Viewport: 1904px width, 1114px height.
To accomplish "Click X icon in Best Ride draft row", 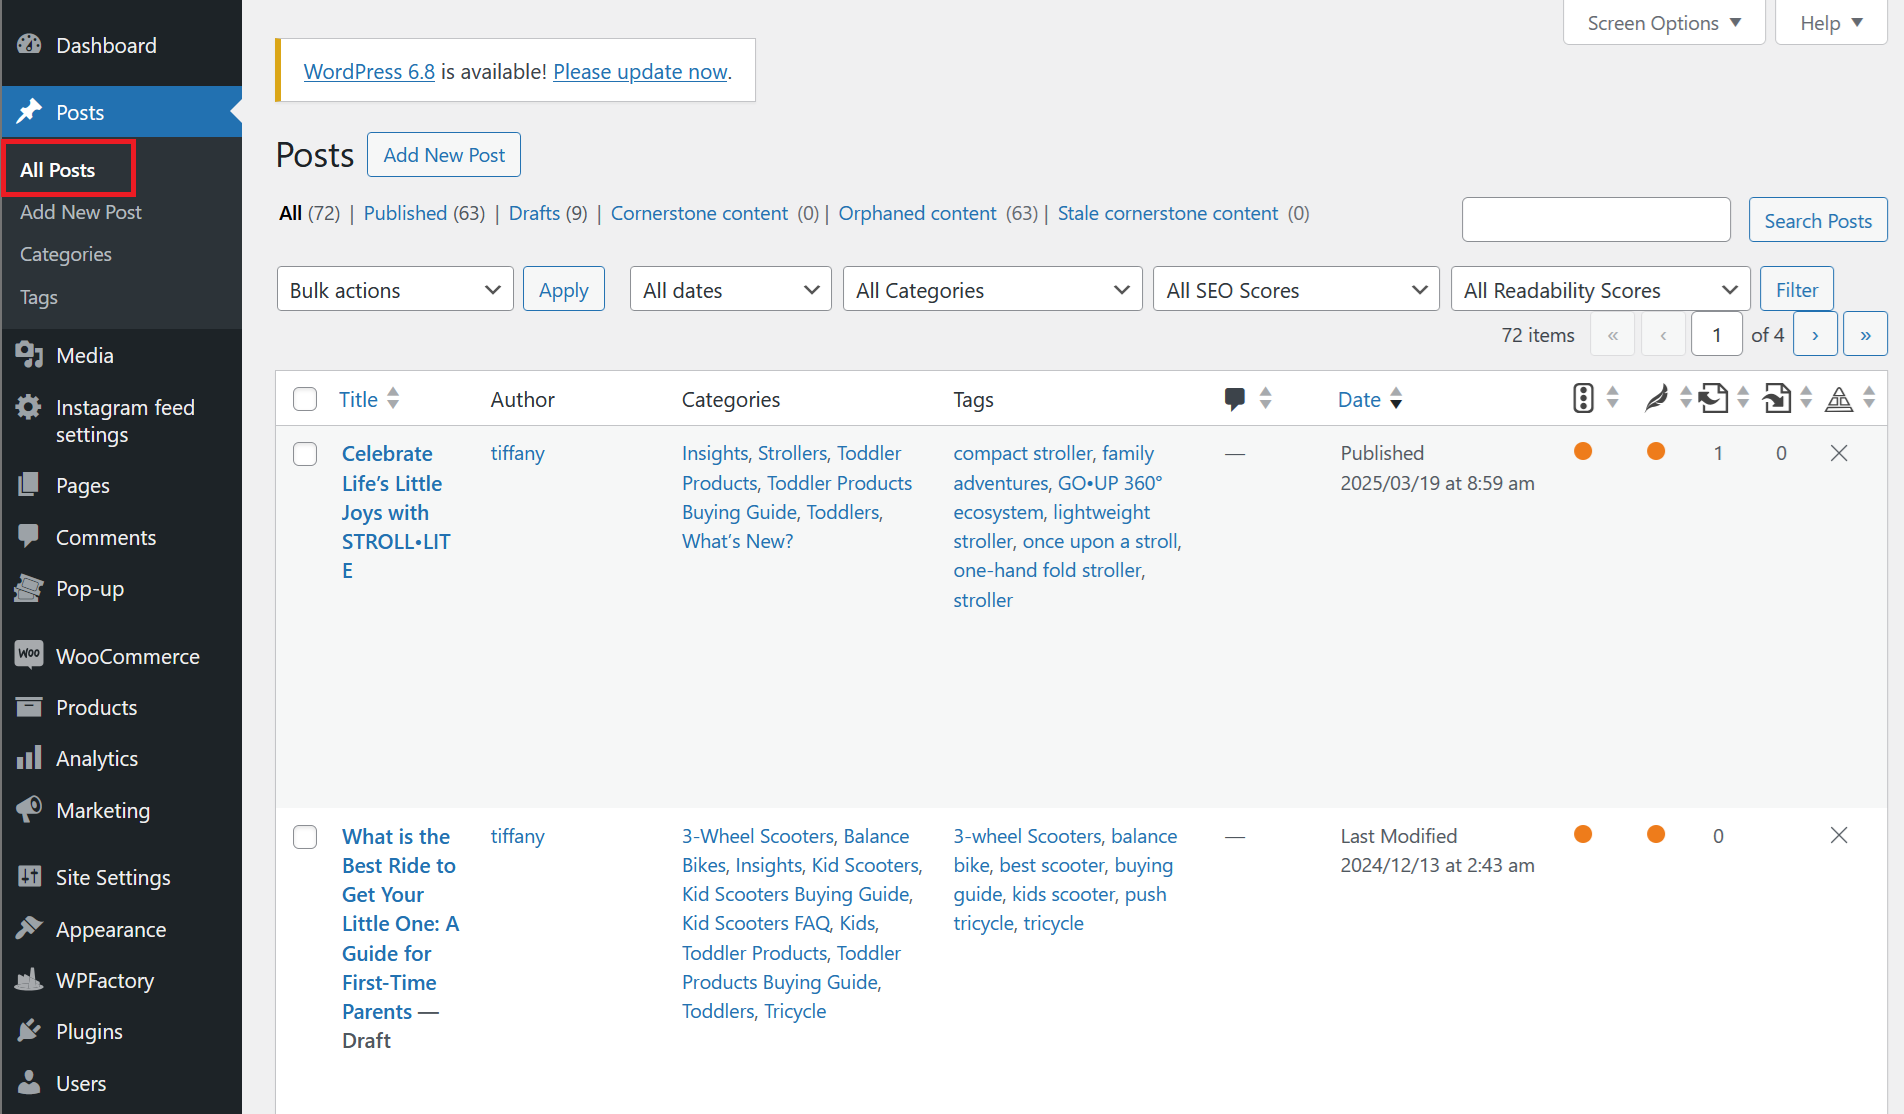I will [x=1839, y=835].
